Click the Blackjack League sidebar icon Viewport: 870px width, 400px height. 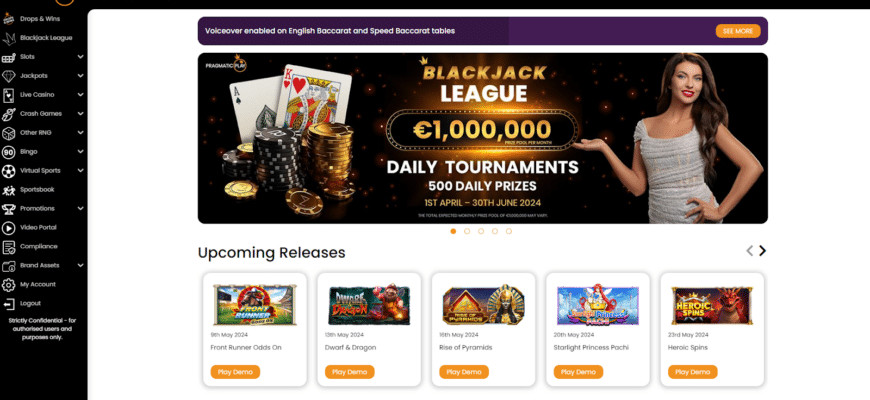coord(8,38)
